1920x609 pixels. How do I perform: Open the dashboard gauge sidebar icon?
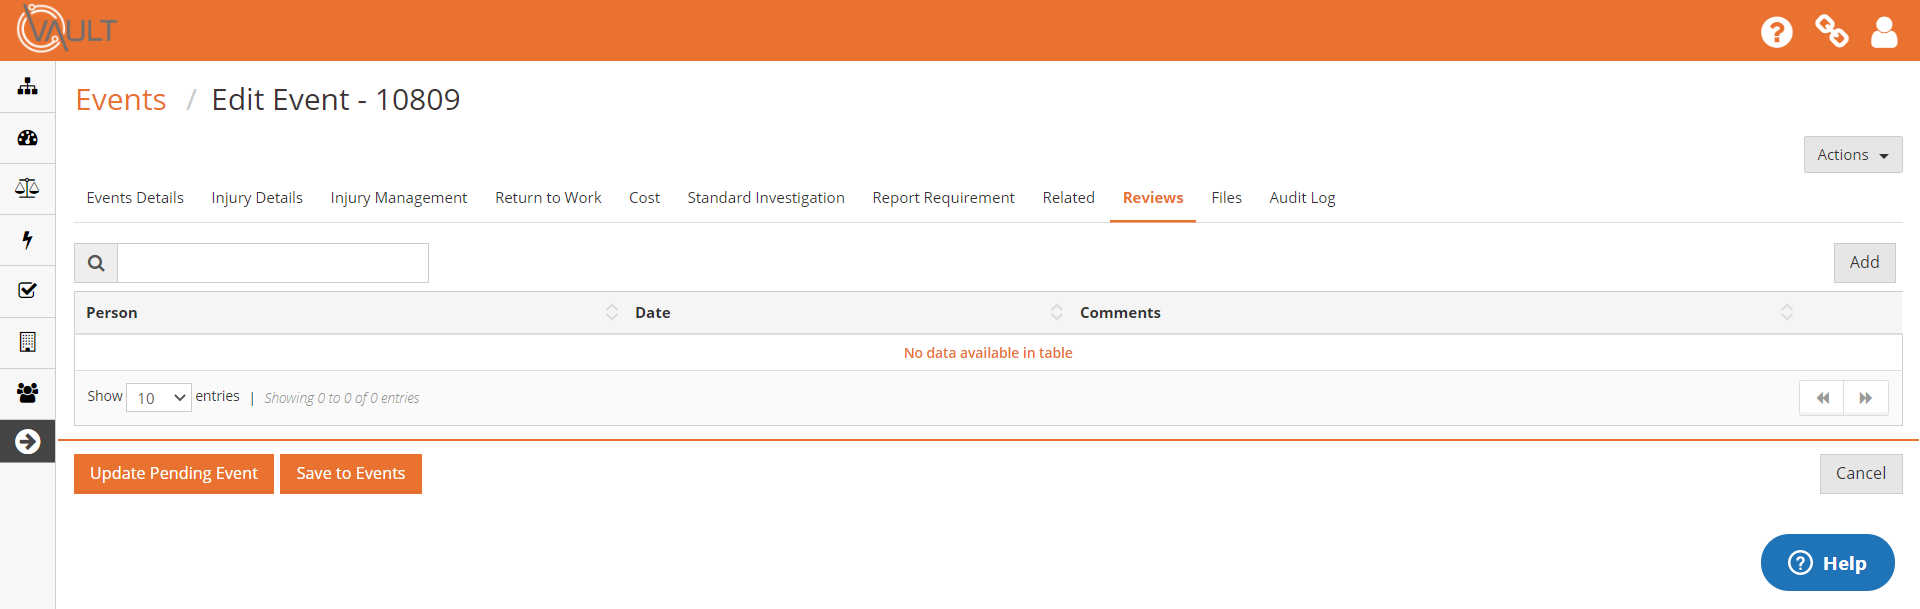pos(28,138)
